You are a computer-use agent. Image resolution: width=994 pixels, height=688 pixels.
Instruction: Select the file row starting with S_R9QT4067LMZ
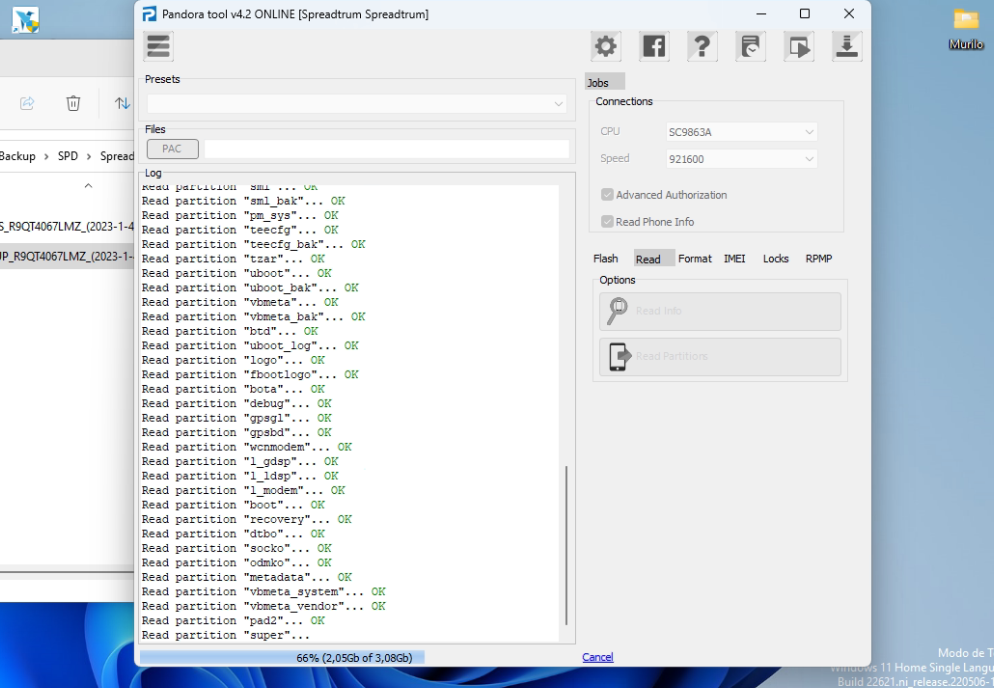(x=67, y=226)
